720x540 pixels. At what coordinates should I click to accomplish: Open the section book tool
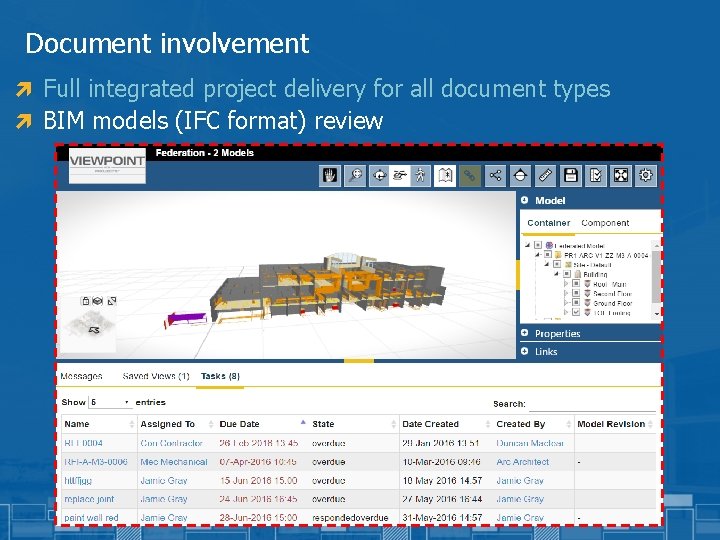tap(445, 175)
